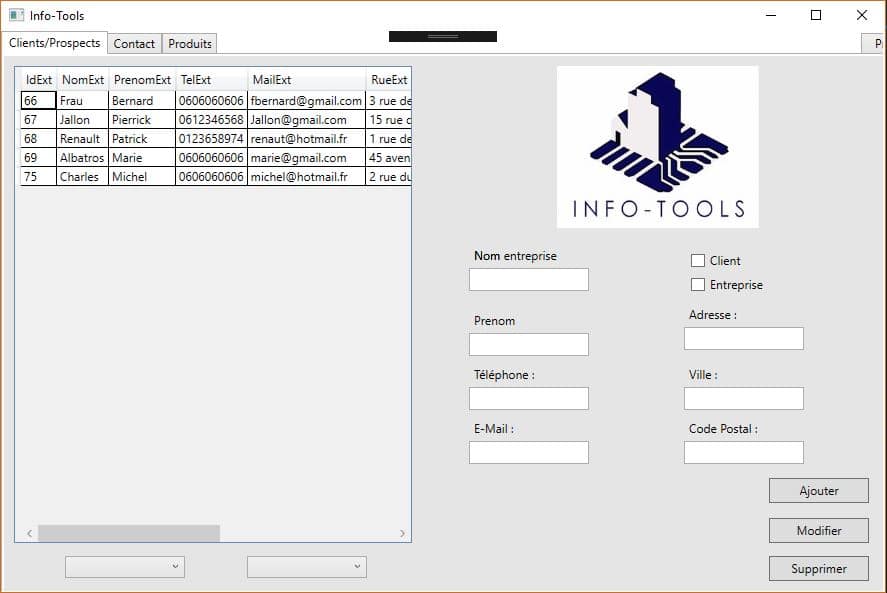Select the 0123658974 phone cell

point(212,139)
